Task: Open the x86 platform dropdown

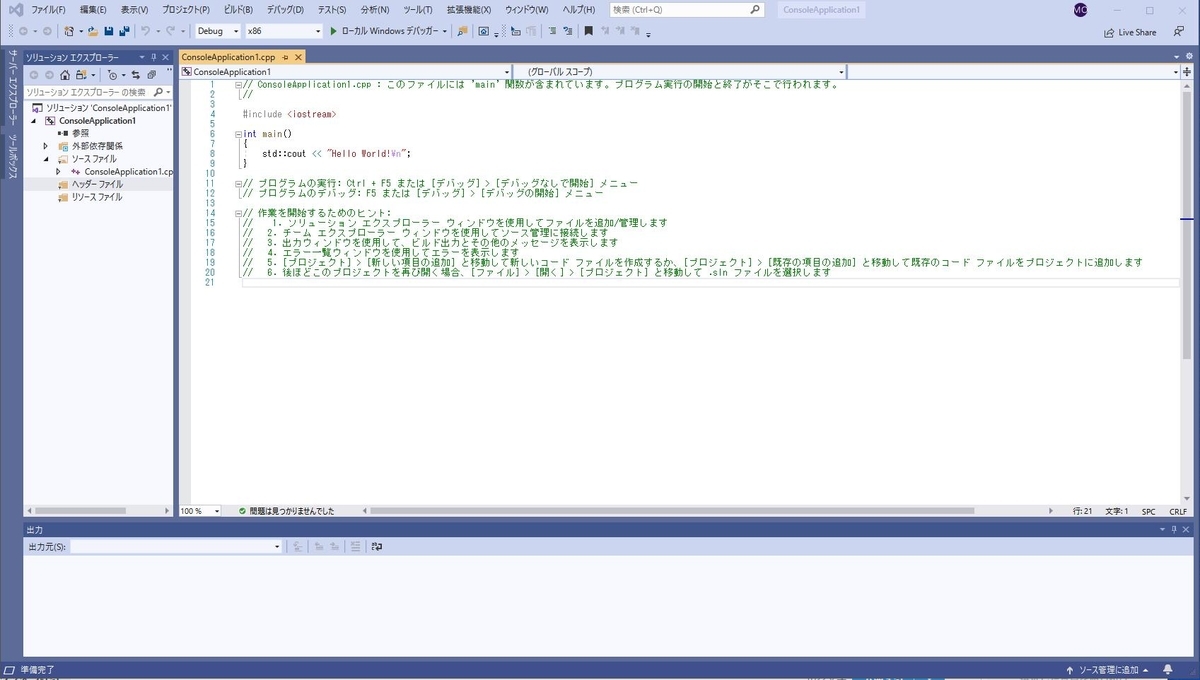Action: click(x=316, y=31)
